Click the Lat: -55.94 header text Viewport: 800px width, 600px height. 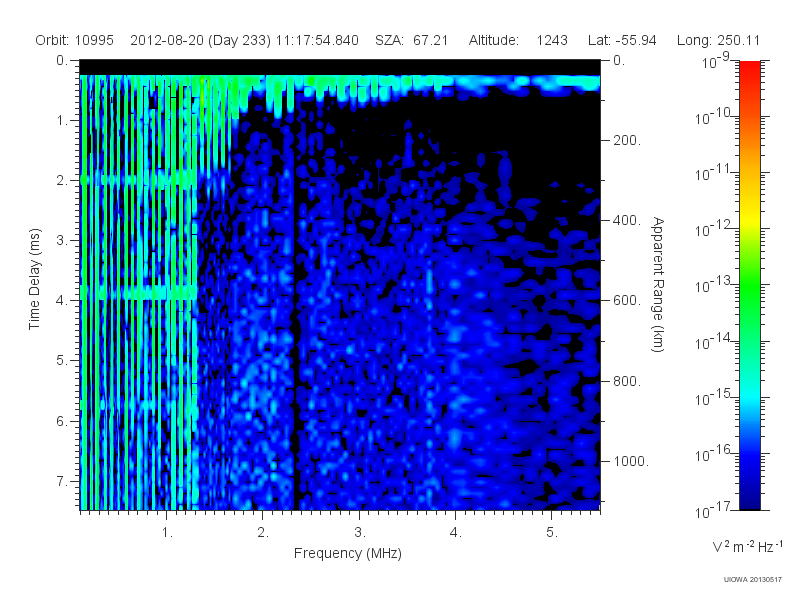tap(622, 40)
